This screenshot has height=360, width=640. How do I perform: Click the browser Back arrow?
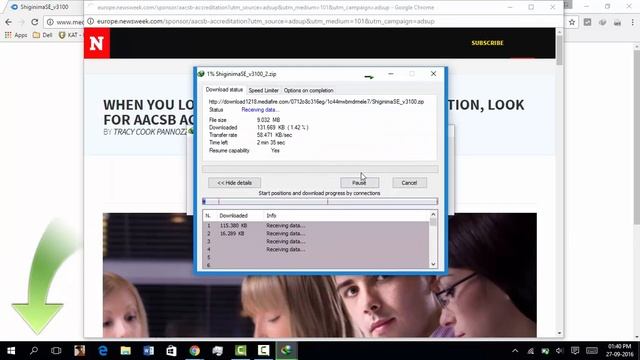click(9, 22)
